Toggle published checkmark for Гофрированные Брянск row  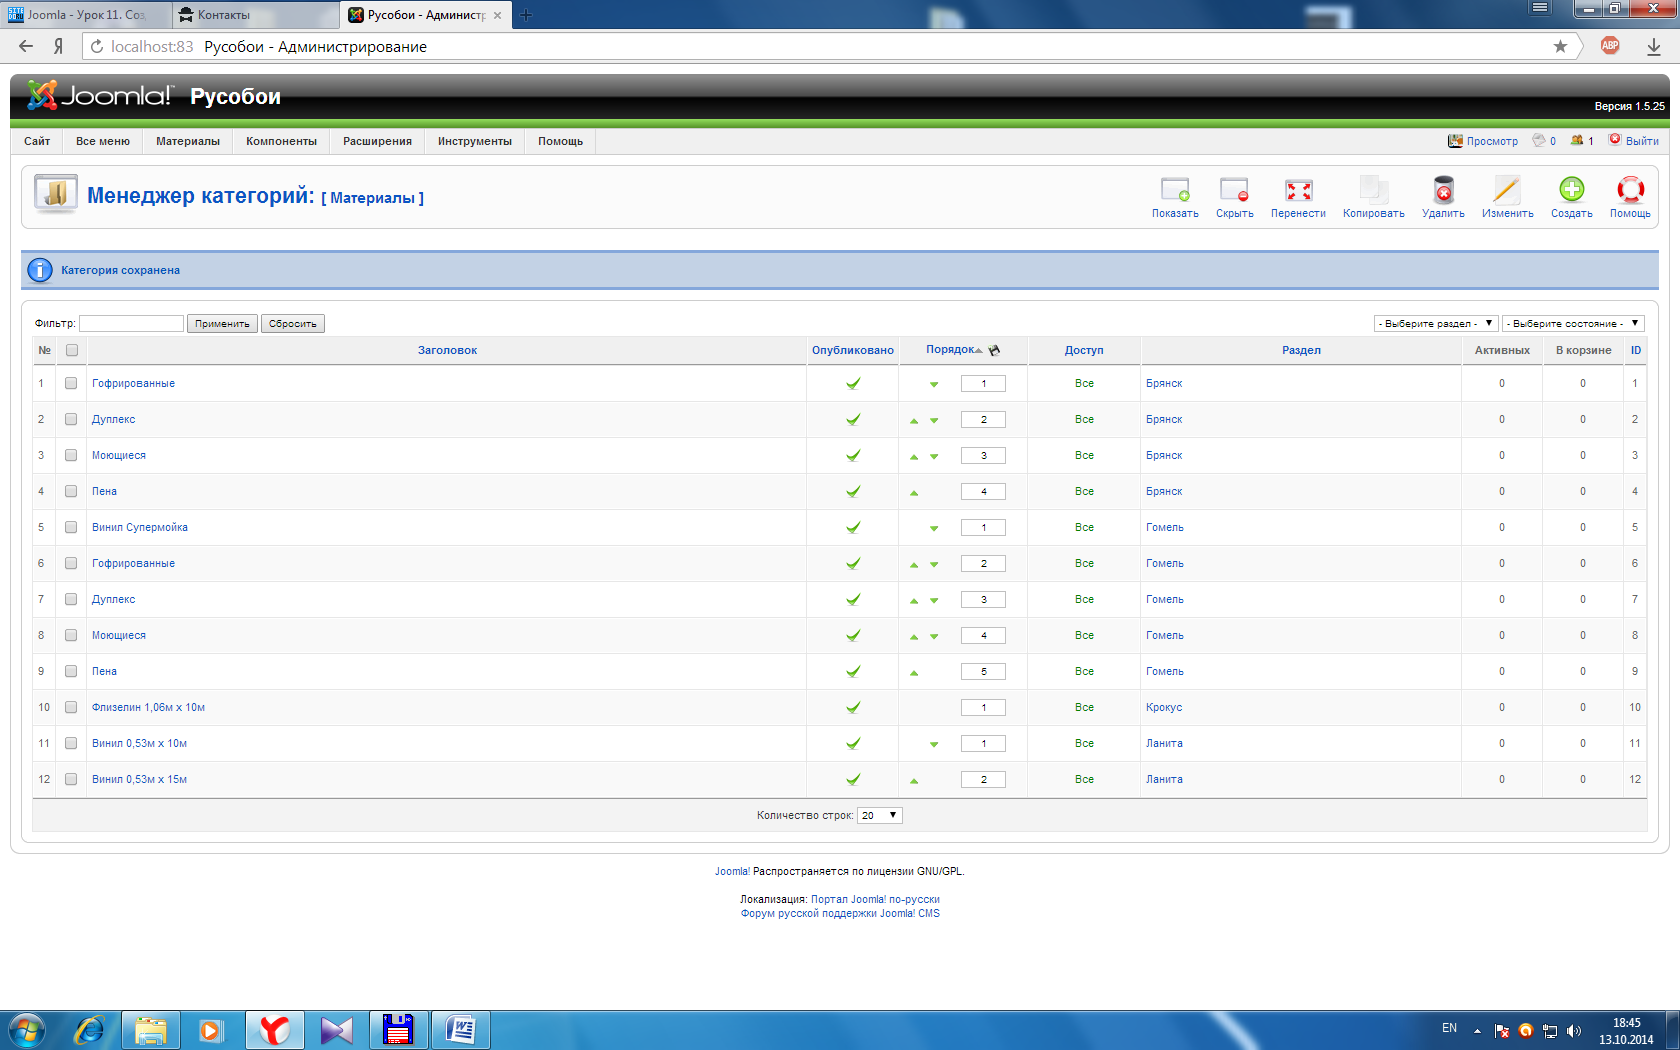point(853,384)
